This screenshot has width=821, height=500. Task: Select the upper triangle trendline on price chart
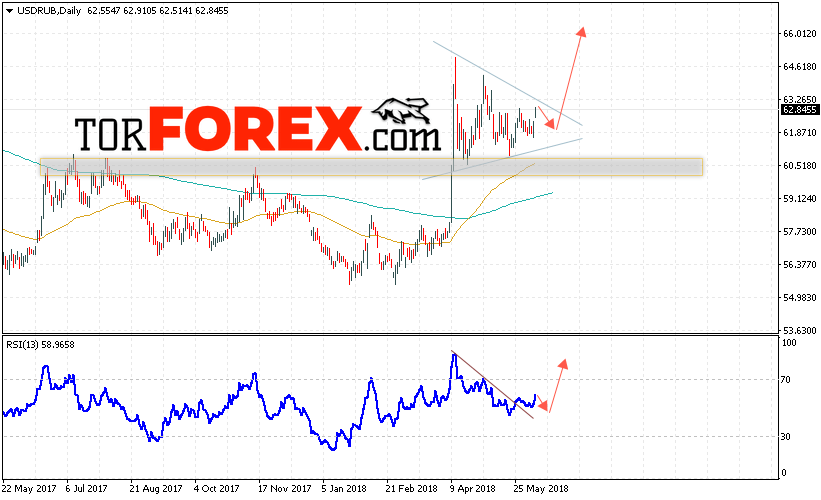507,83
